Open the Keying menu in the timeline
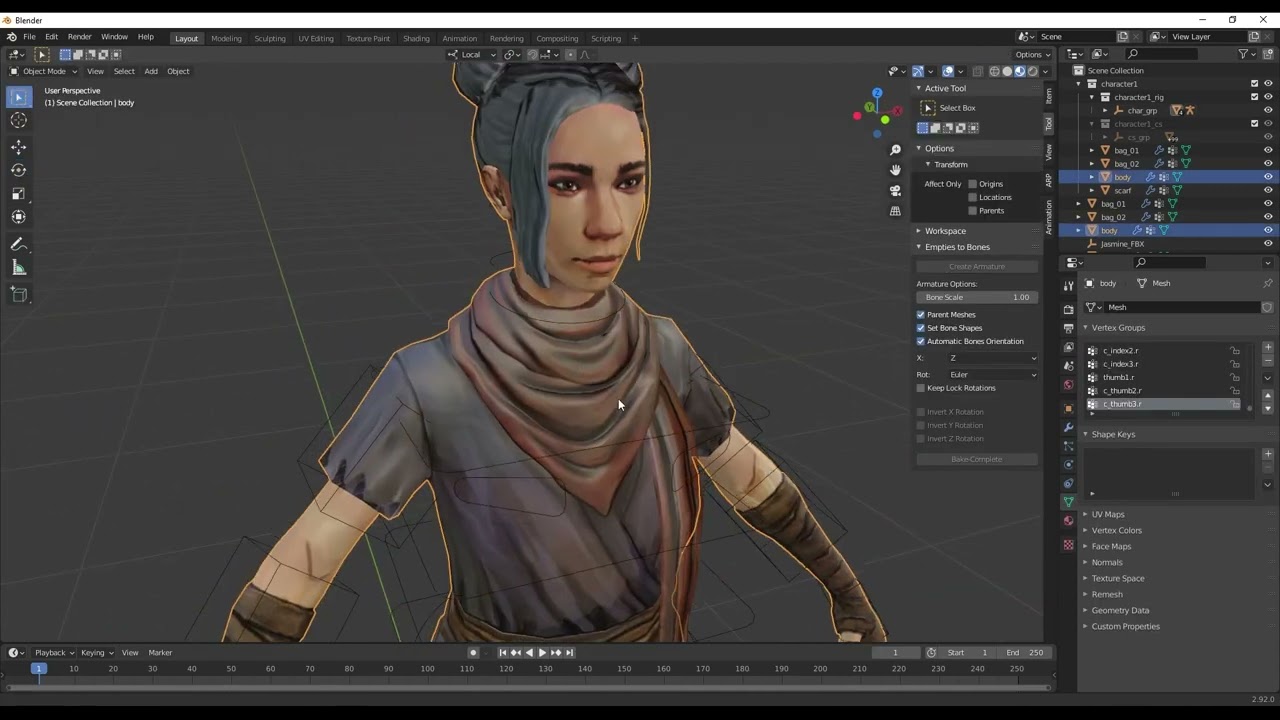Image resolution: width=1280 pixels, height=720 pixels. coord(95,653)
